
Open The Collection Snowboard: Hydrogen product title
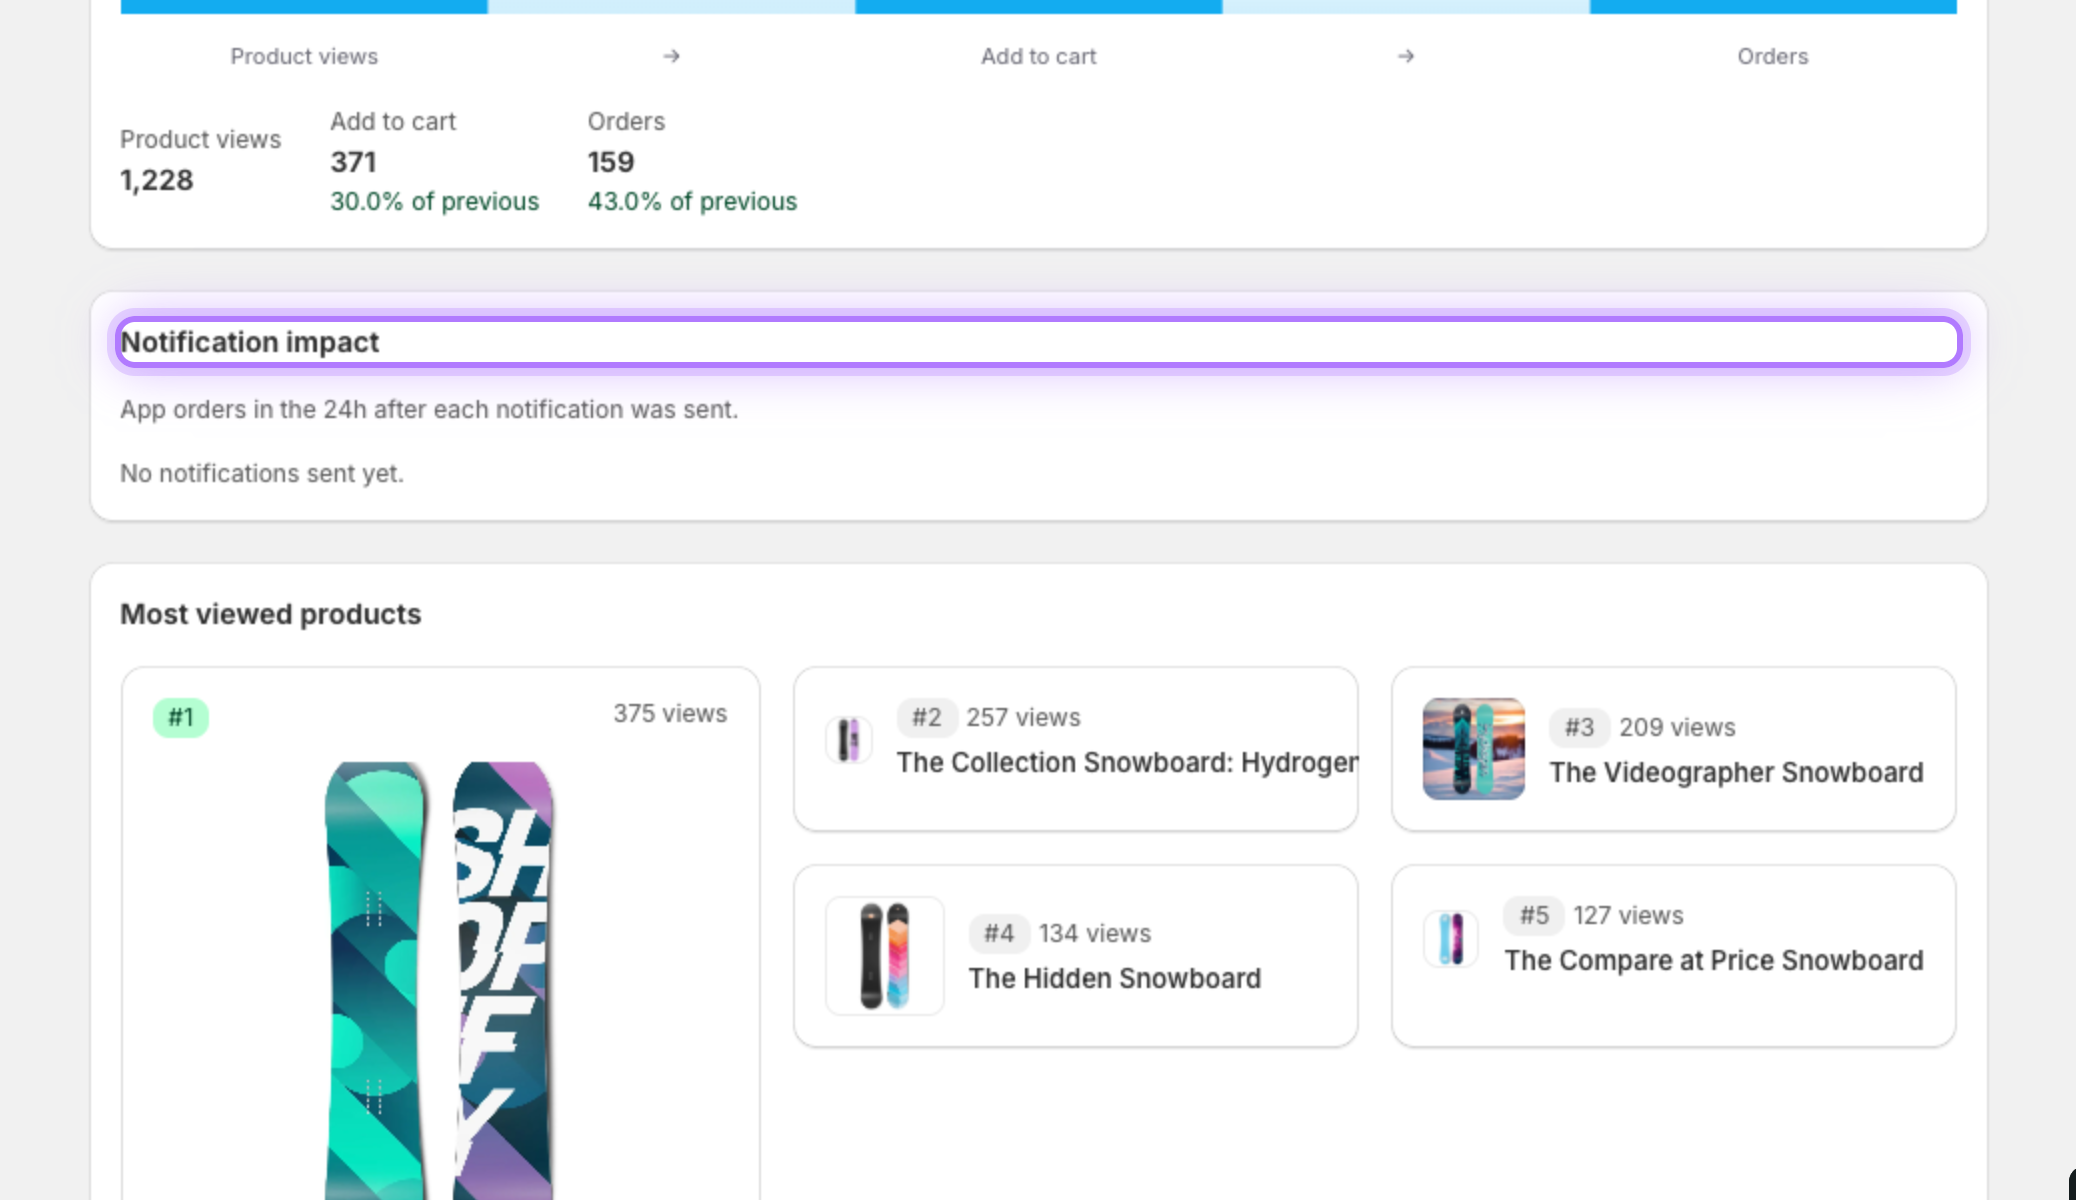1127,762
